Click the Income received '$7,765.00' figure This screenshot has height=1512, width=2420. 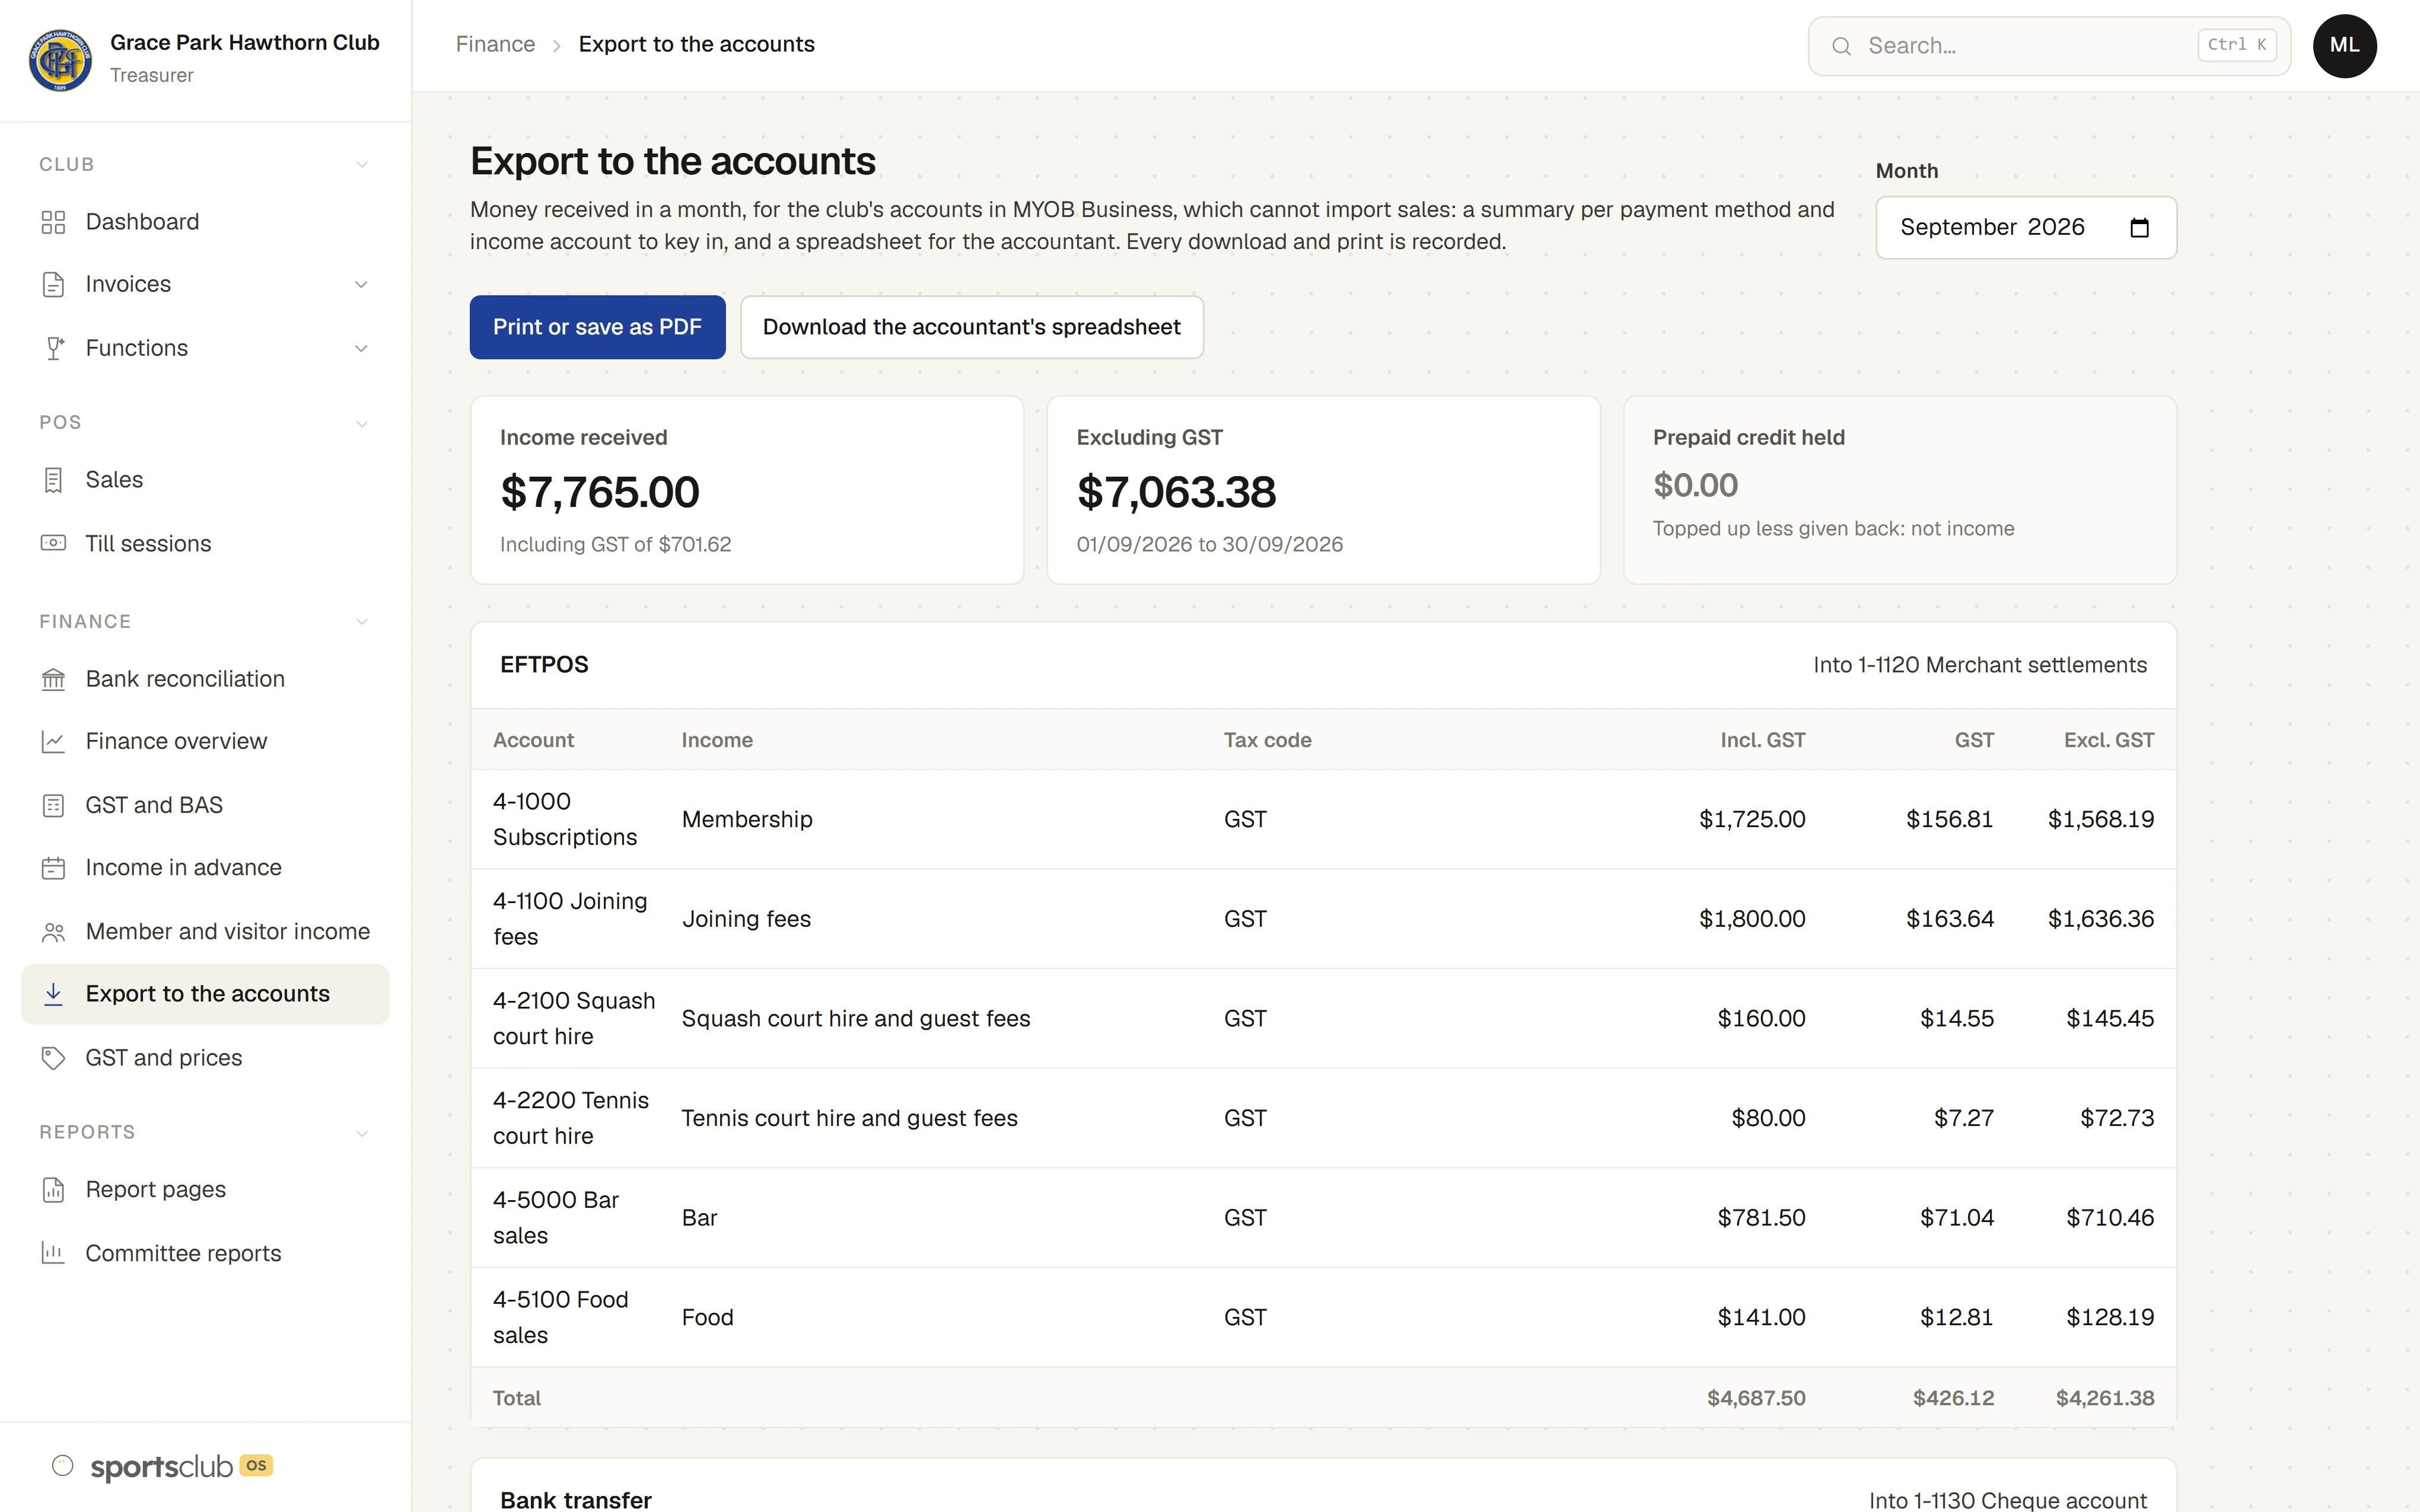[600, 492]
